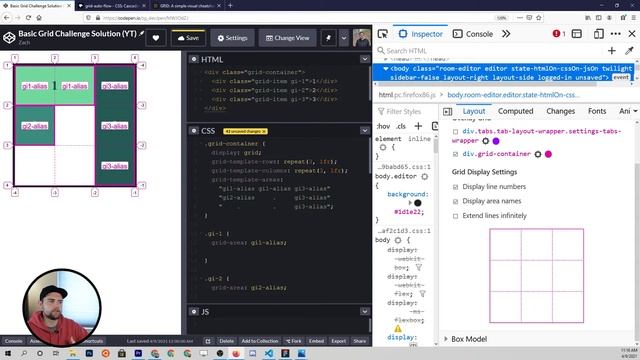Open the sidebar tabs overflow dropdown arrow
The height and width of the screenshot is (360, 640).
pyautogui.click(x=635, y=111)
